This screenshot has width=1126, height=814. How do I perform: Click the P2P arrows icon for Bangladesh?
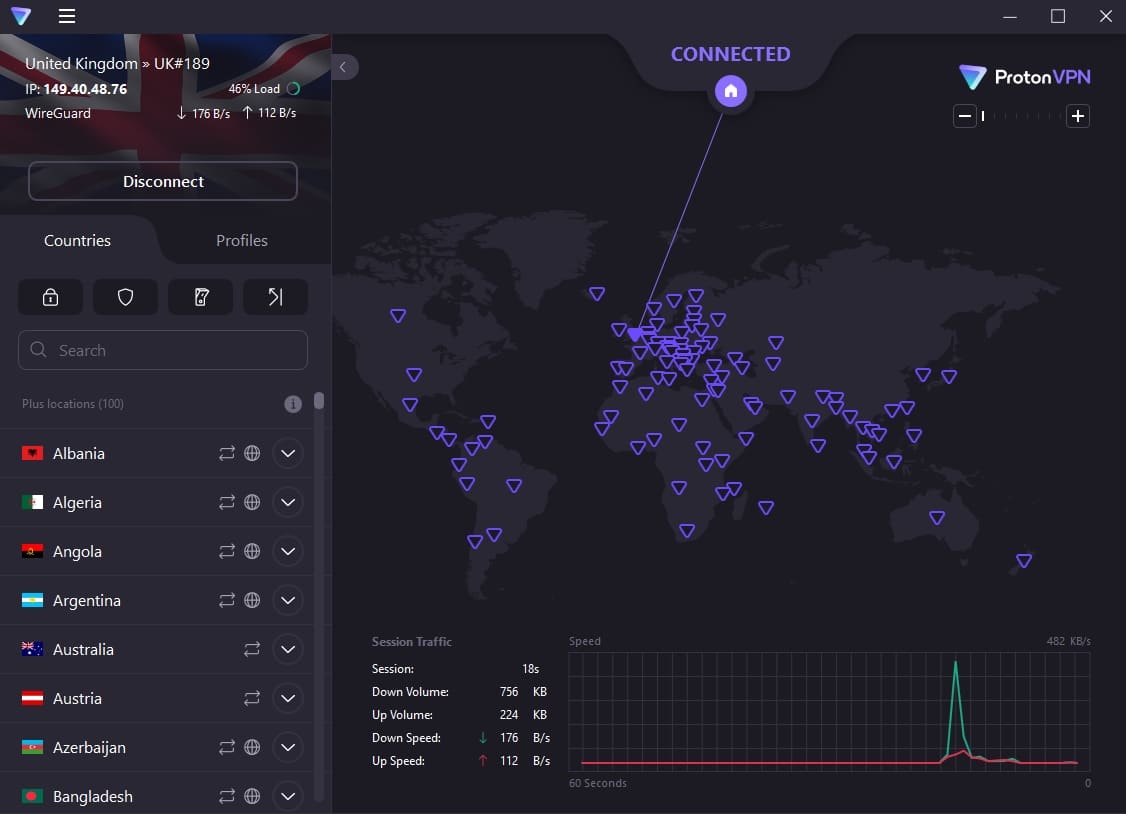pyautogui.click(x=227, y=796)
